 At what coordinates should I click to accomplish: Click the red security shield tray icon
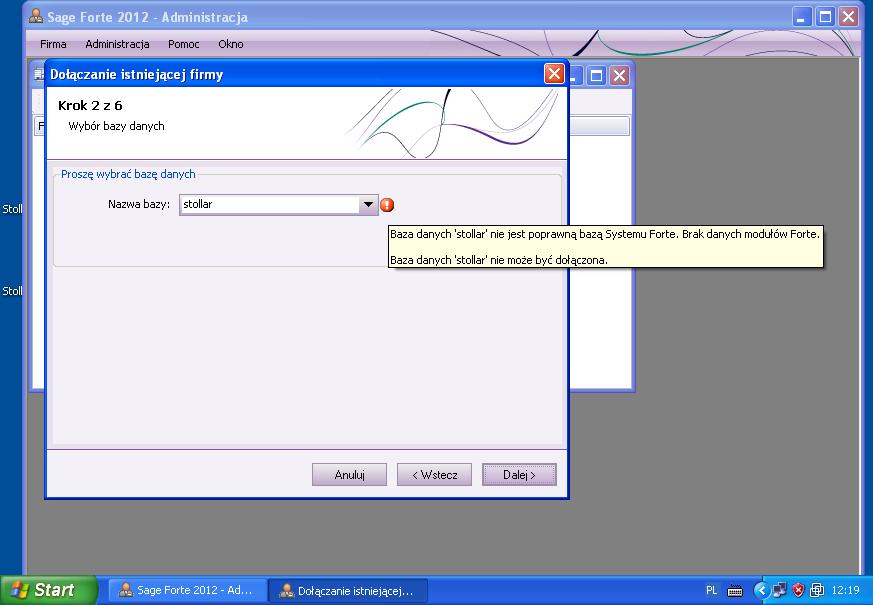coord(798,590)
